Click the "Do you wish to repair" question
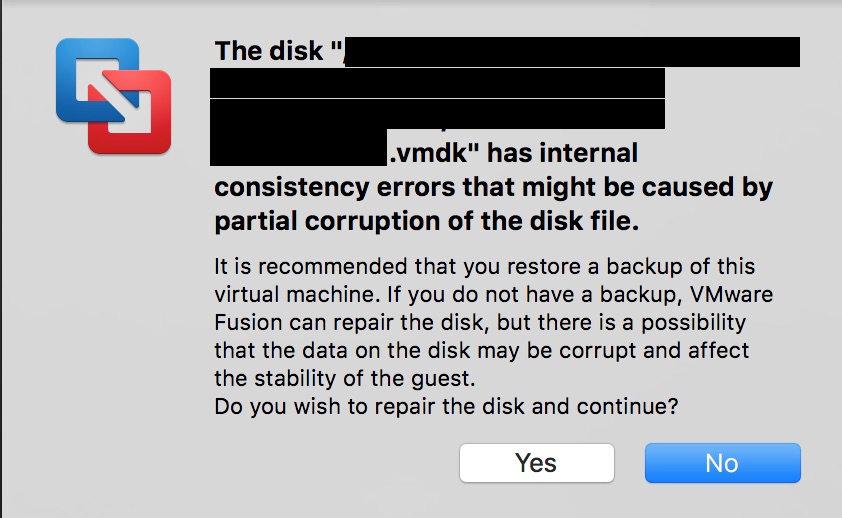Viewport: 842px width, 518px height. point(446,406)
